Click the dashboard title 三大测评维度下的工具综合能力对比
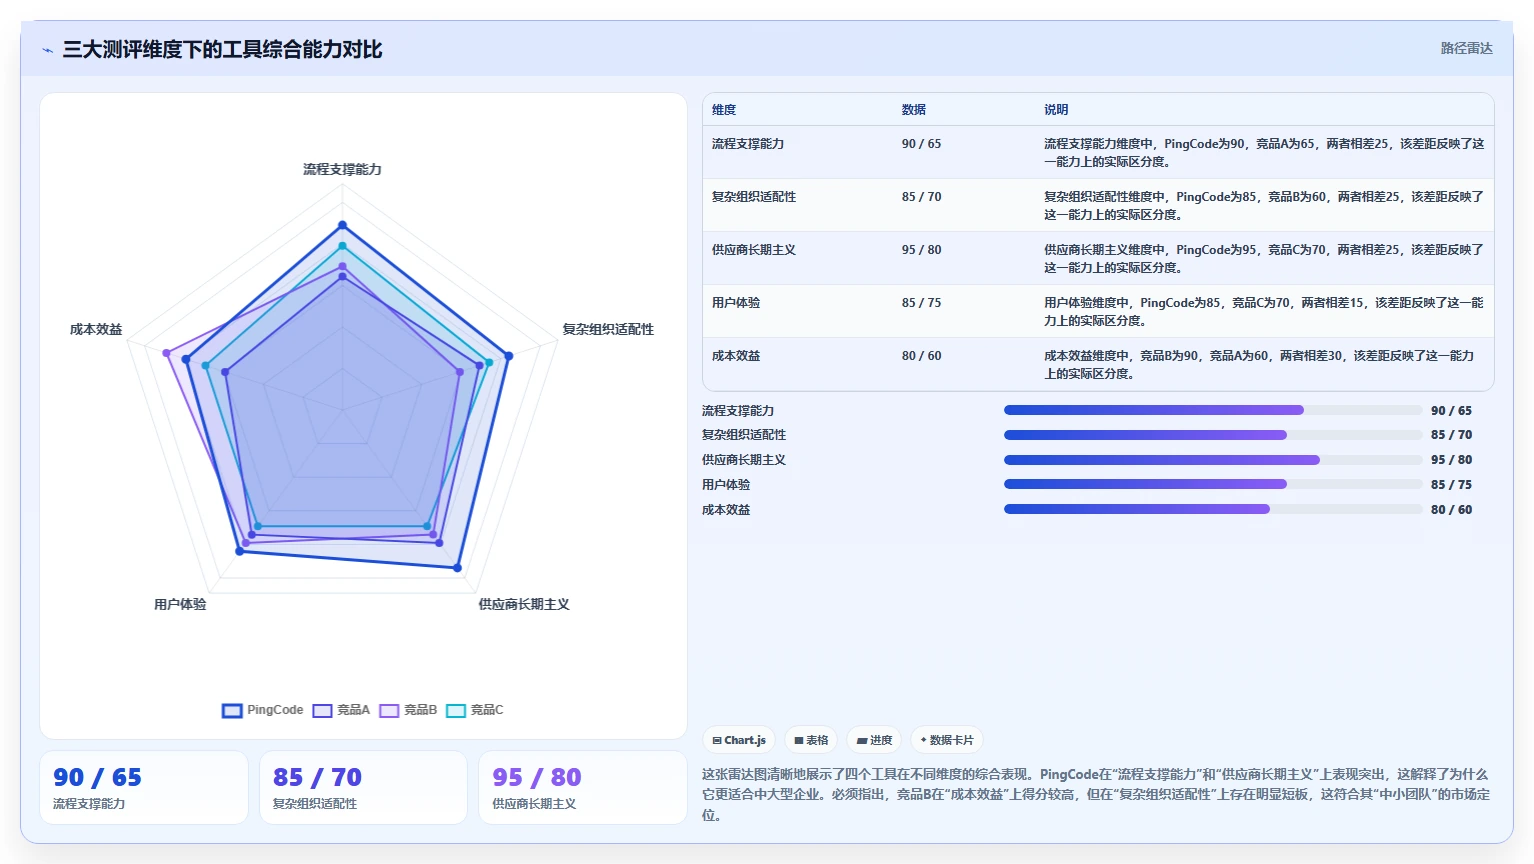This screenshot has height=864, width=1534. pyautogui.click(x=222, y=50)
